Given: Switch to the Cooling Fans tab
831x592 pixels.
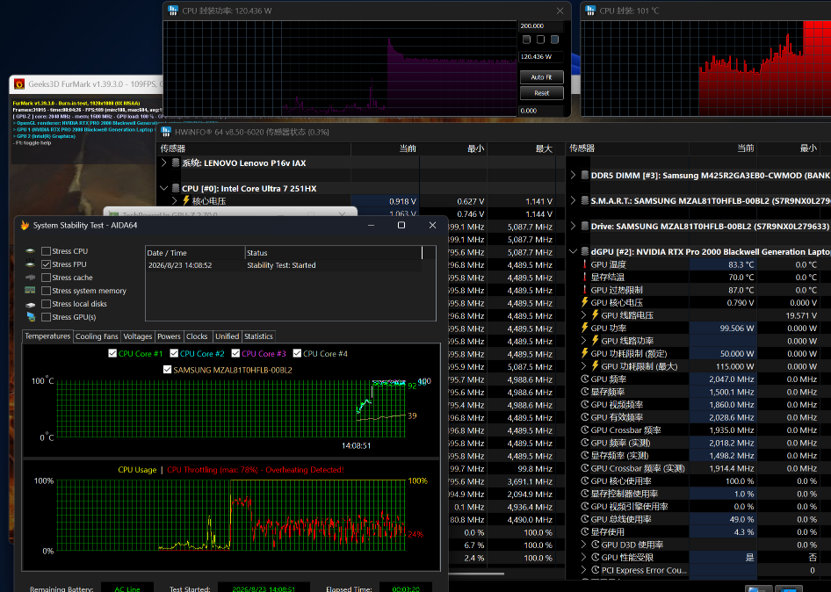Looking at the screenshot, I should tap(96, 336).
